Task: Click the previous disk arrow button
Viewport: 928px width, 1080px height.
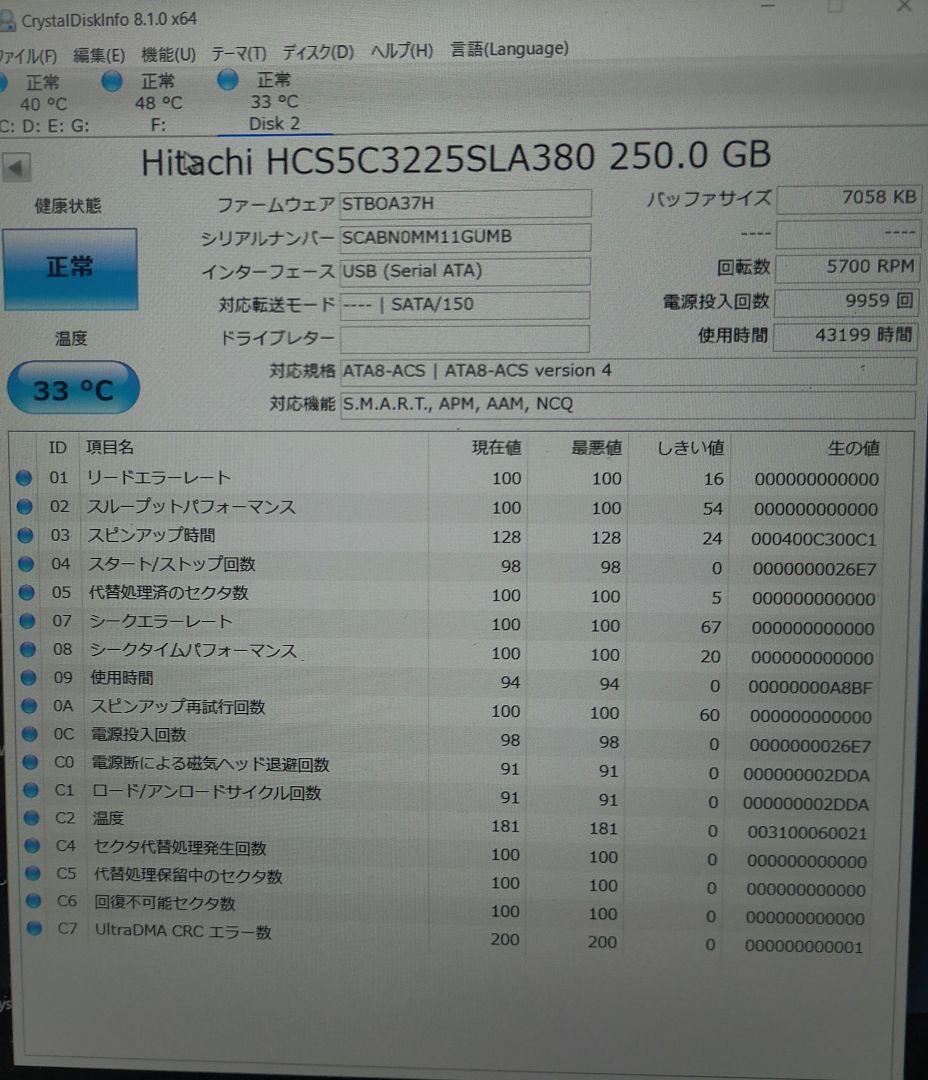Action: click(x=17, y=167)
